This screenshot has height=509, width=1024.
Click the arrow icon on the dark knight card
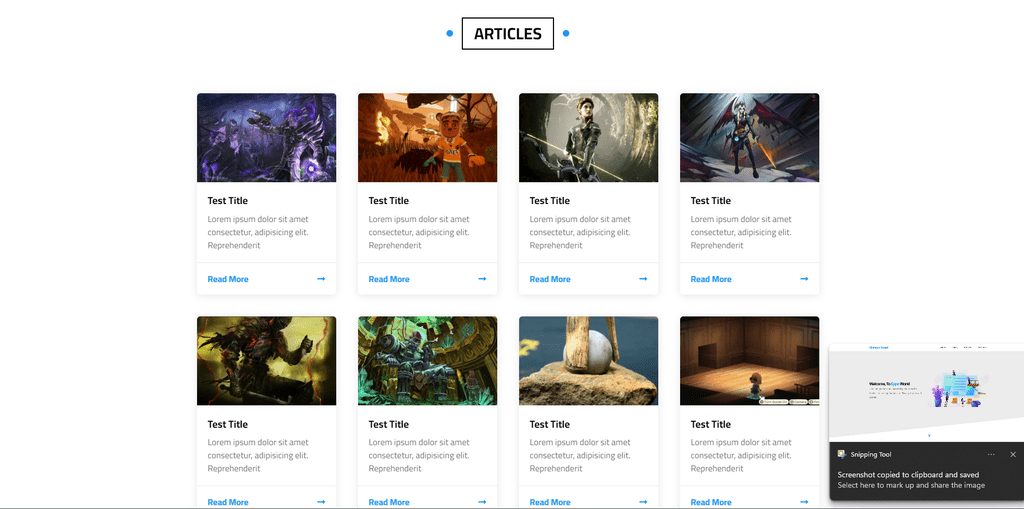[x=321, y=502]
